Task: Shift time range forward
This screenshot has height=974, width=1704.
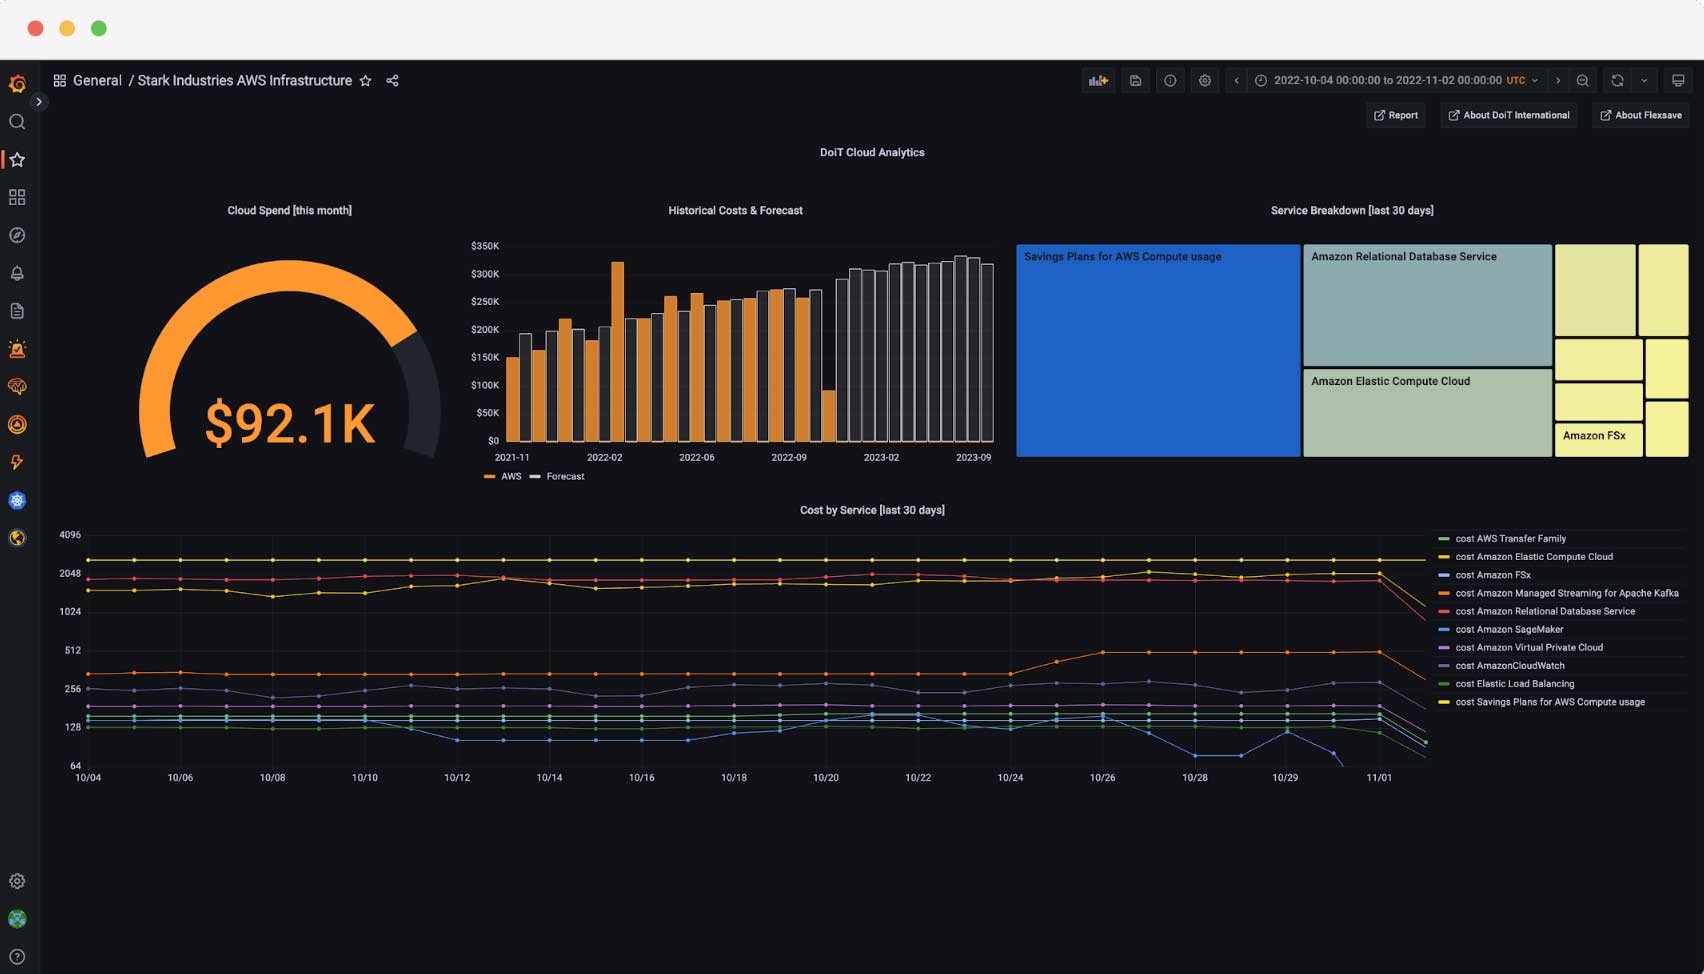Action: [1558, 81]
